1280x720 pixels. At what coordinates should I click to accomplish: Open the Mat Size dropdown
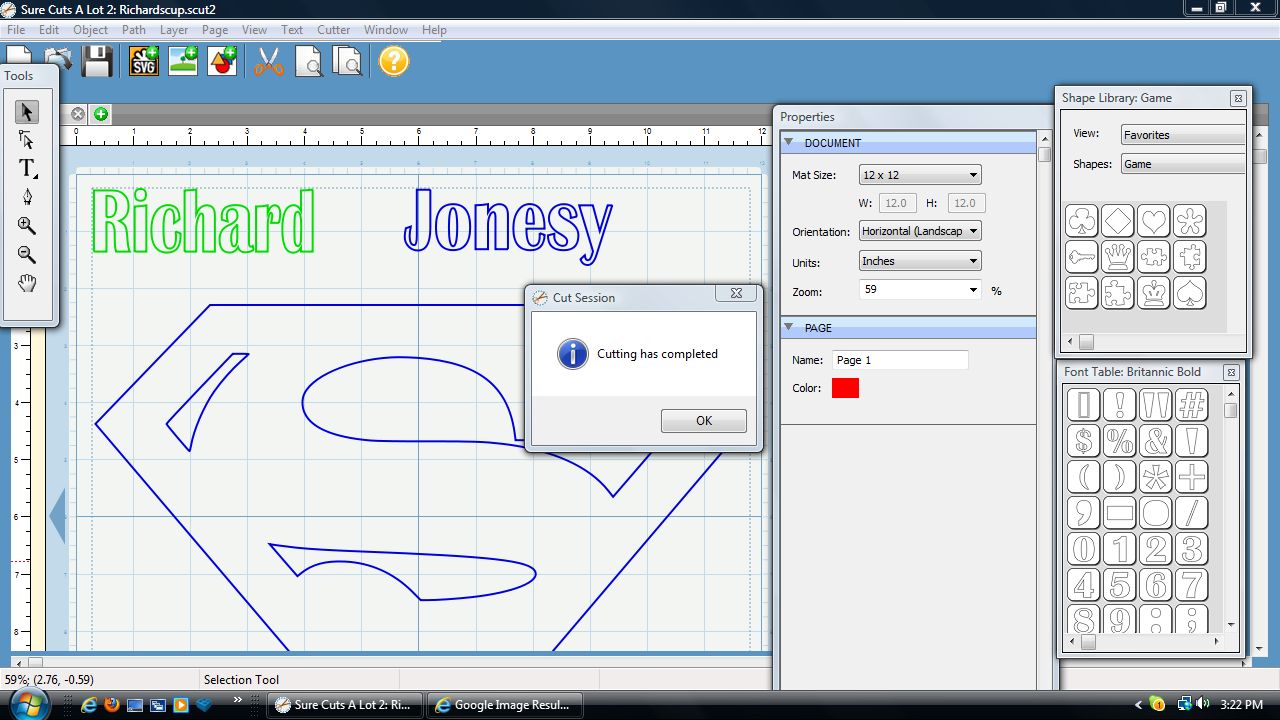(x=920, y=175)
